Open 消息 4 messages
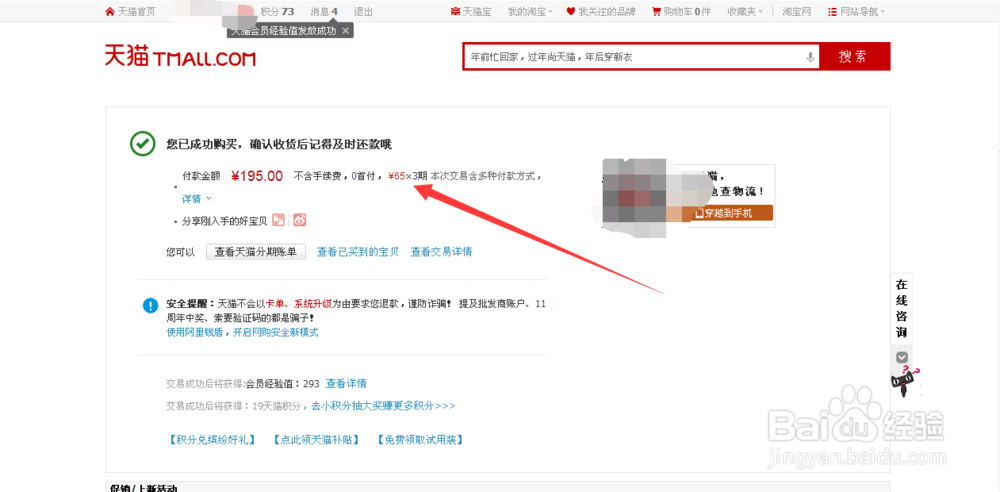 pos(324,11)
